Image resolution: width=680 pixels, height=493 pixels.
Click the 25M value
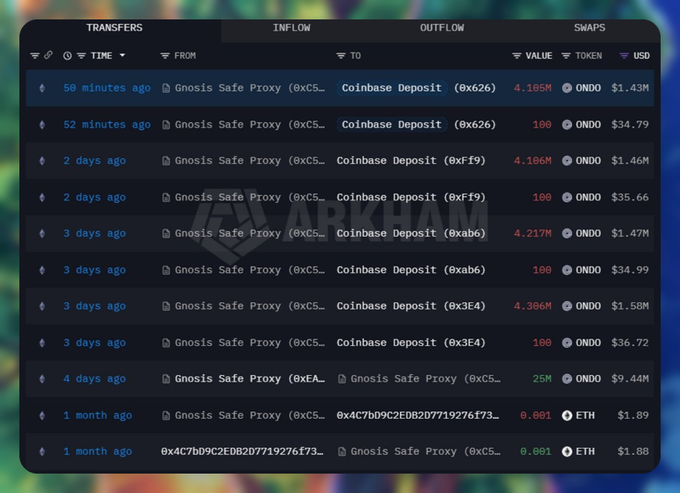click(x=542, y=379)
